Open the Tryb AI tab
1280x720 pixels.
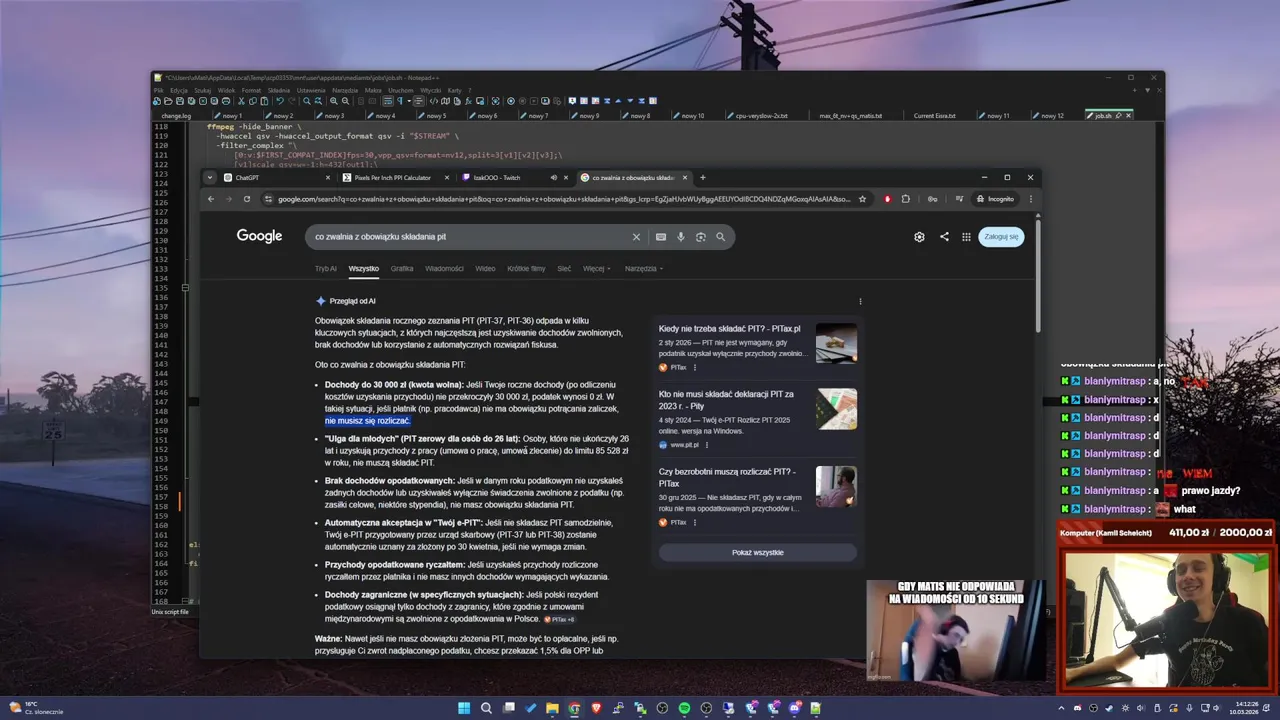[326, 268]
